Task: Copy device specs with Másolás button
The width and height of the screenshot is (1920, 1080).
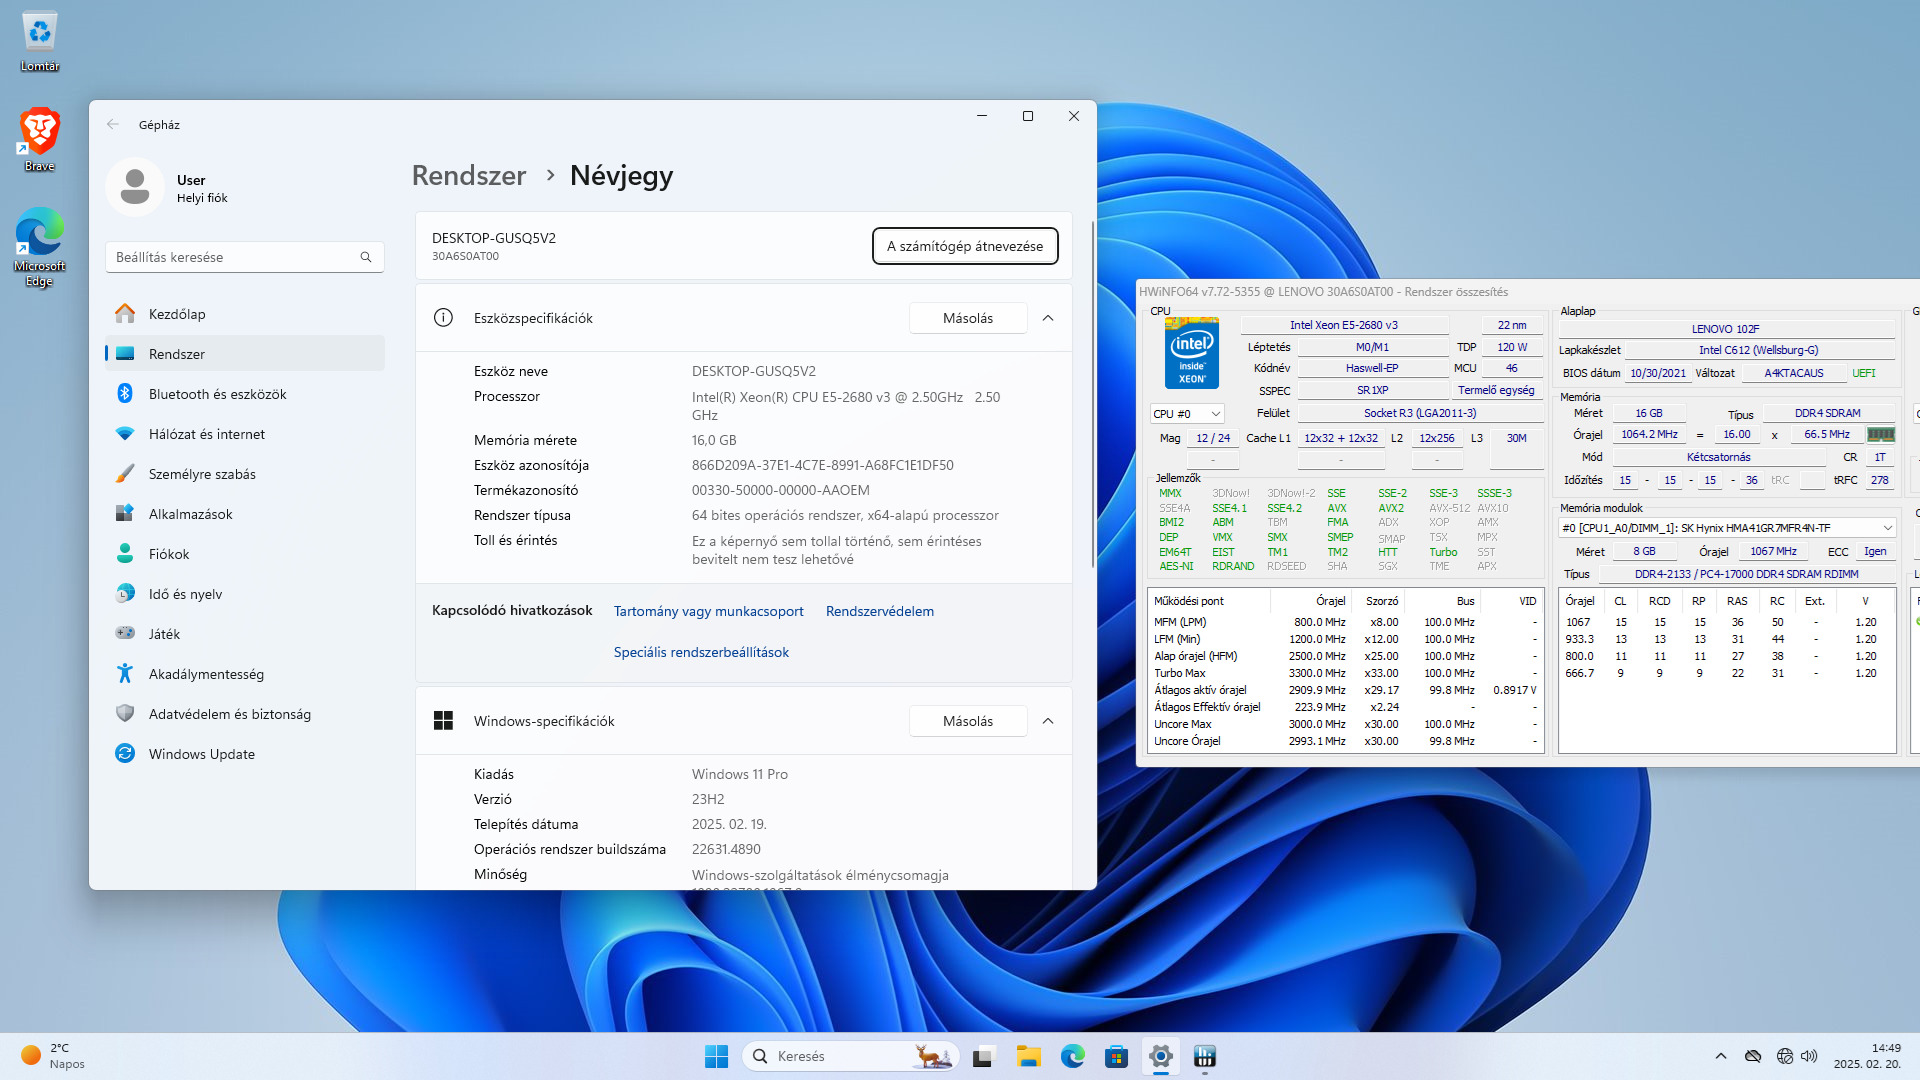Action: coord(967,318)
